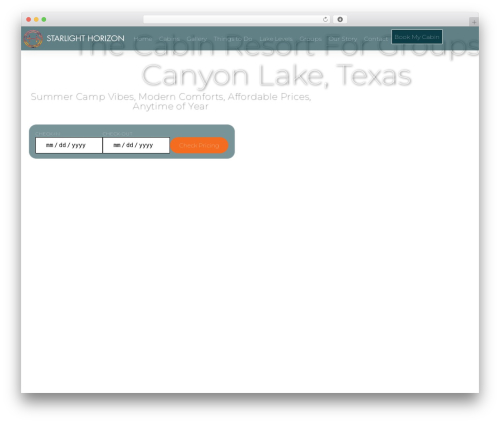
Task: Click the STARLIGHT HORIZON site title
Action: click(x=85, y=39)
